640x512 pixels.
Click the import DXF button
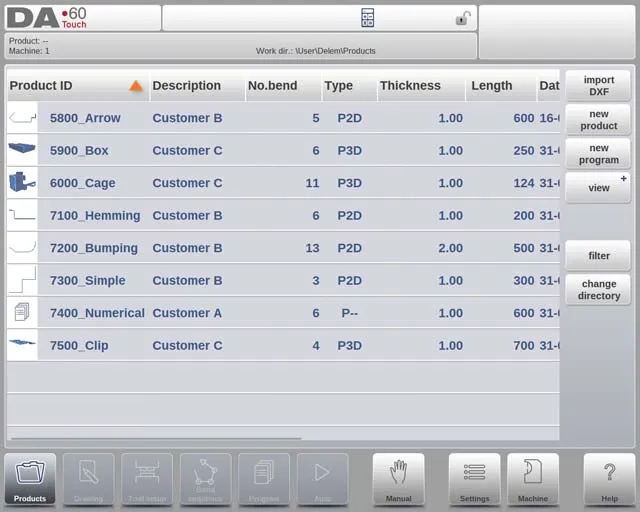(x=598, y=86)
